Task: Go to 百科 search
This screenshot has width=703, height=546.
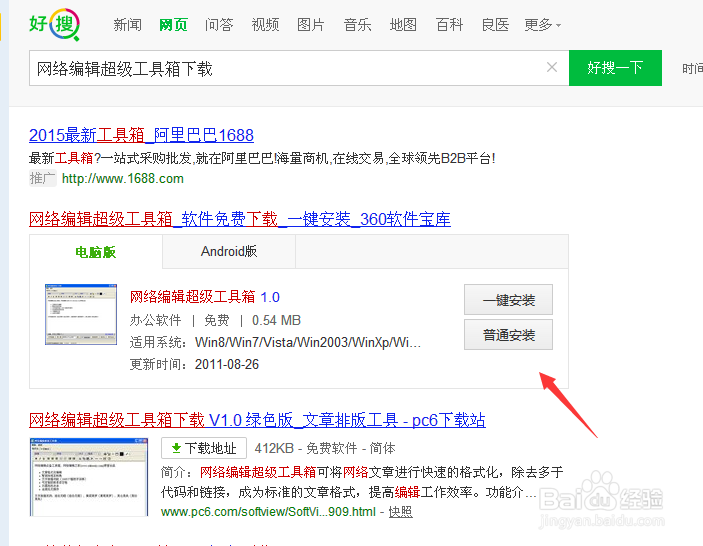Action: click(449, 25)
